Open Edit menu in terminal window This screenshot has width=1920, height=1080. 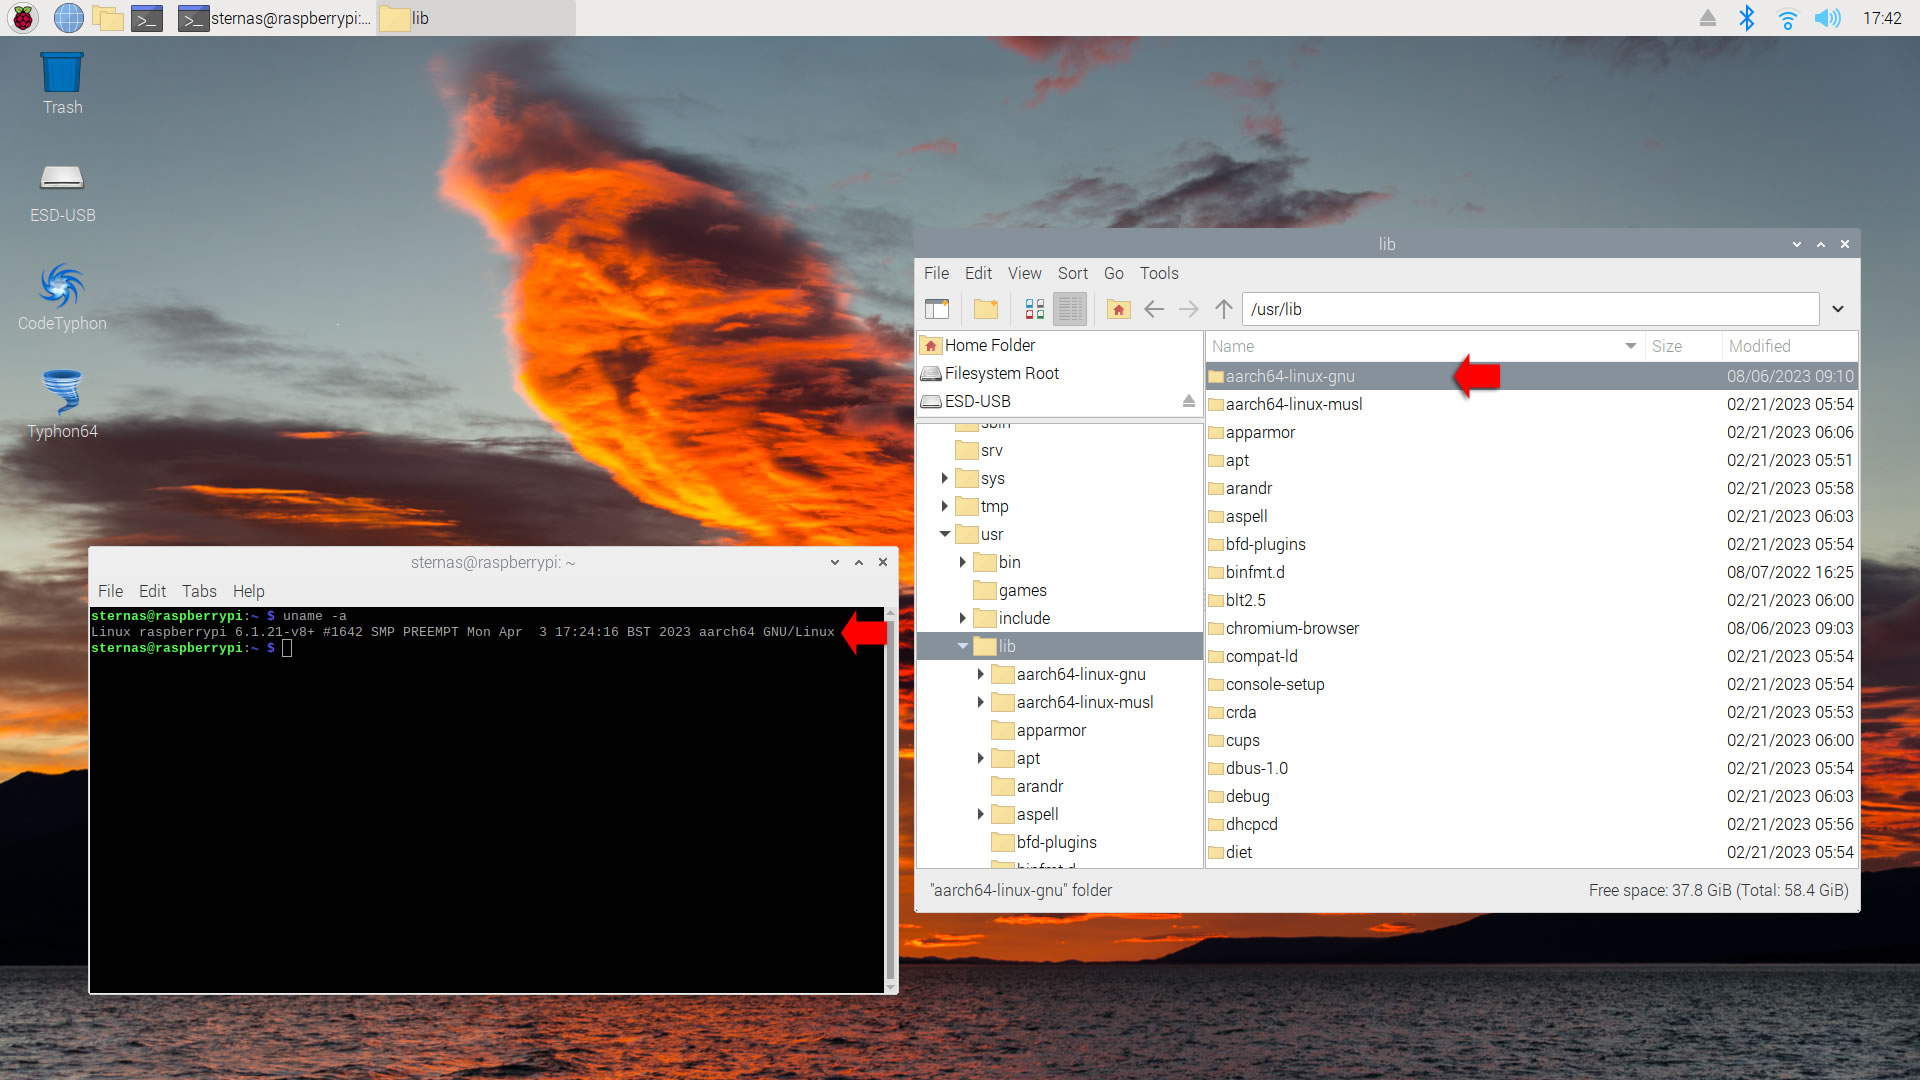pos(152,591)
